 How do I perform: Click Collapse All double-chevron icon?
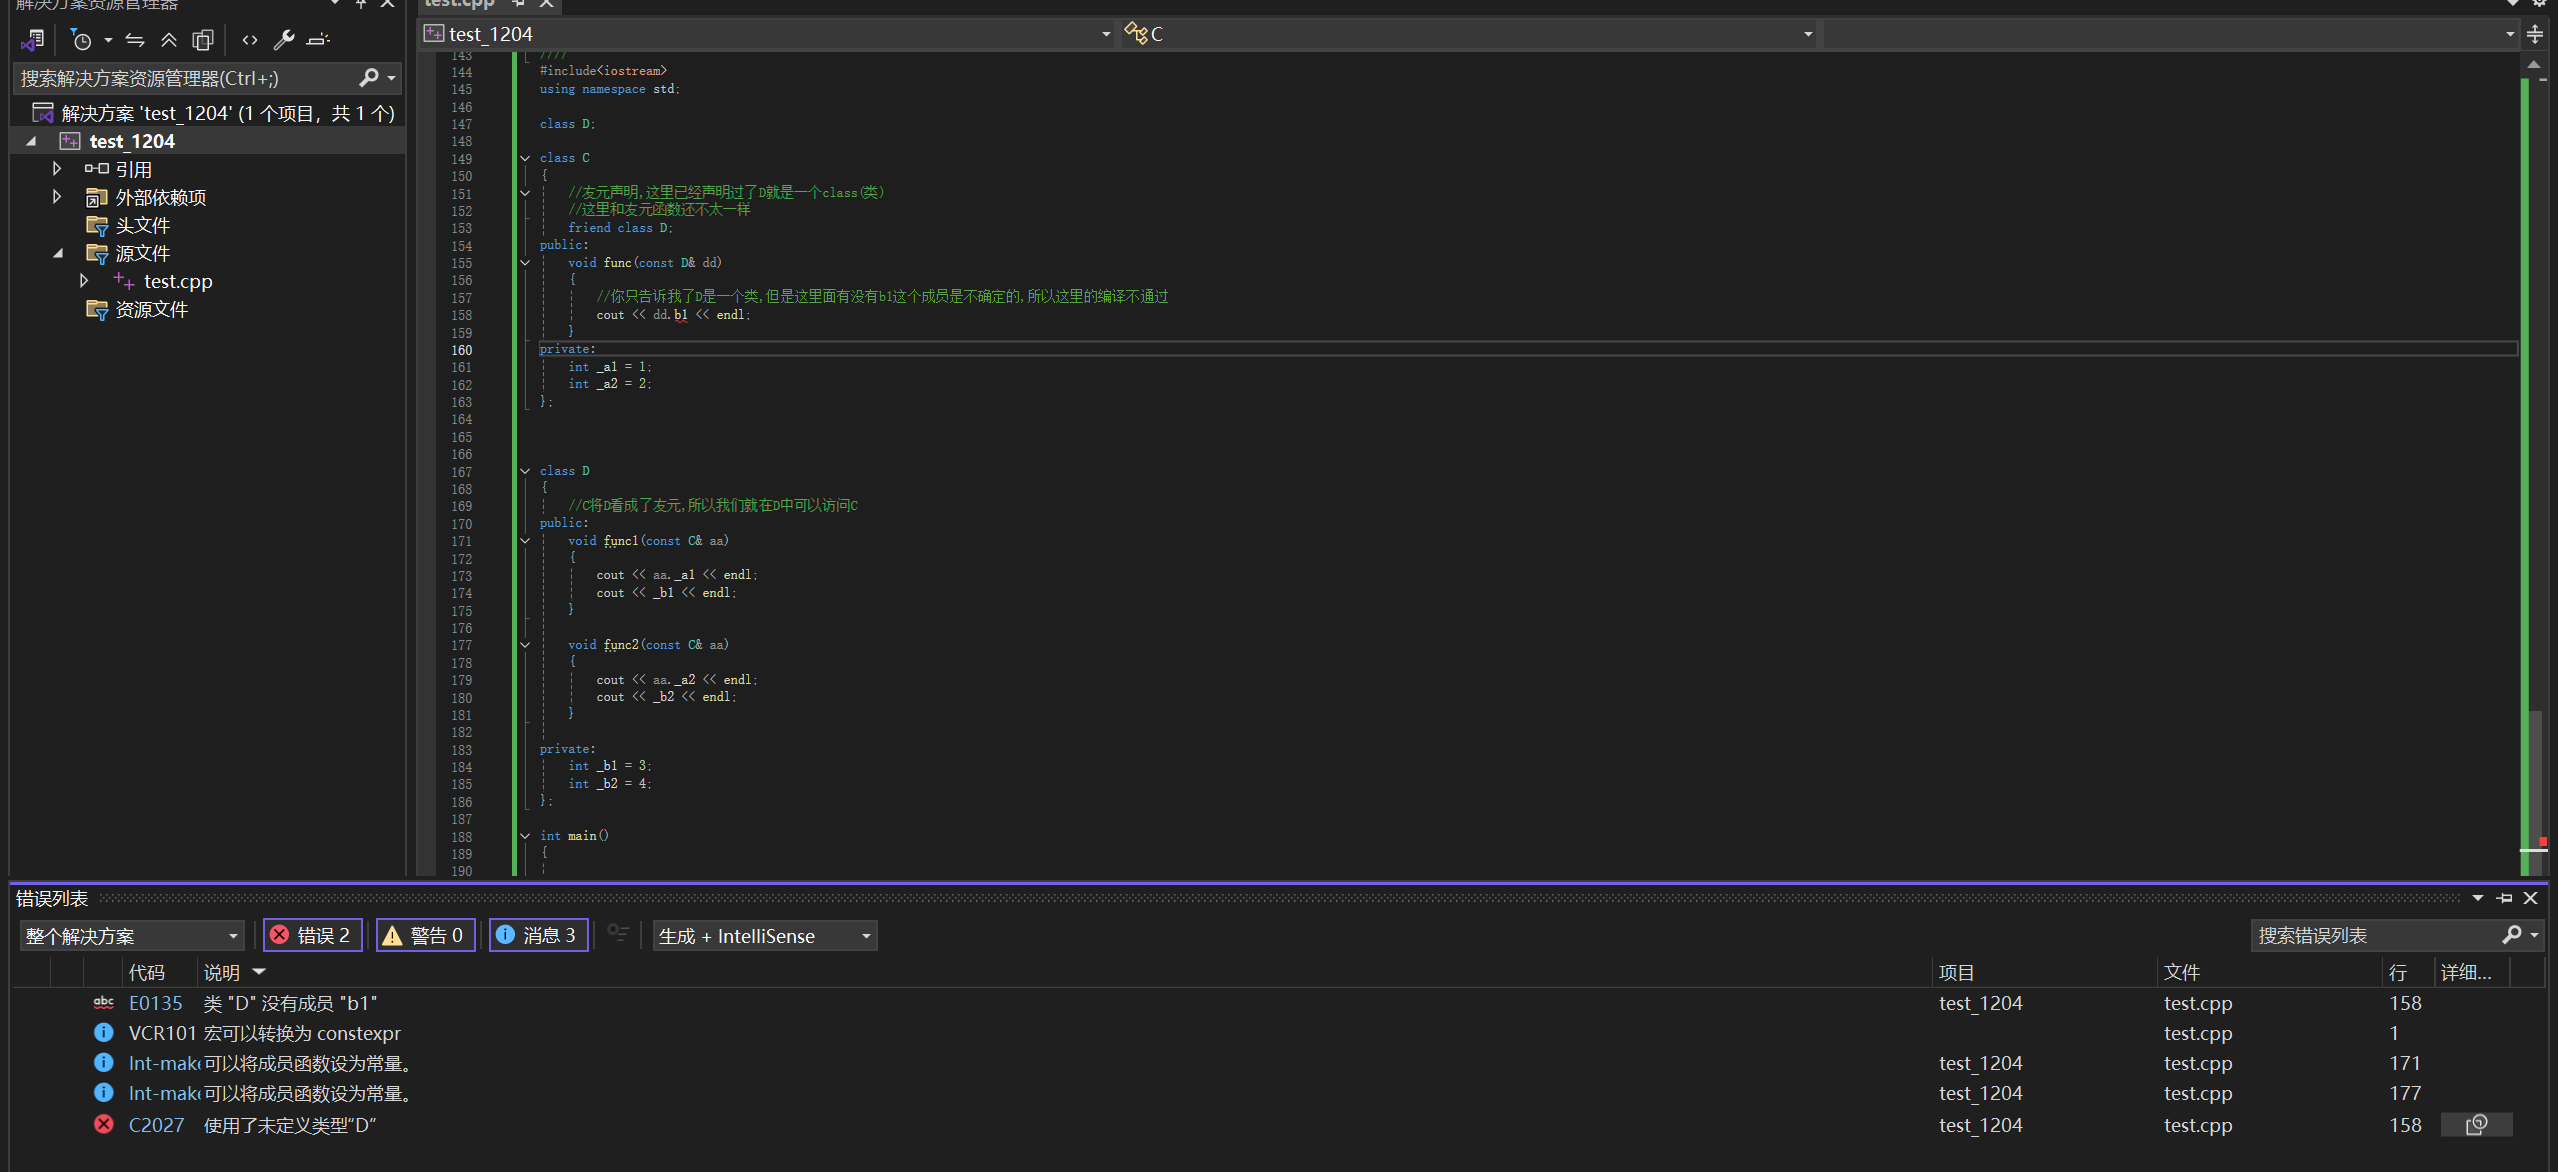click(x=169, y=40)
